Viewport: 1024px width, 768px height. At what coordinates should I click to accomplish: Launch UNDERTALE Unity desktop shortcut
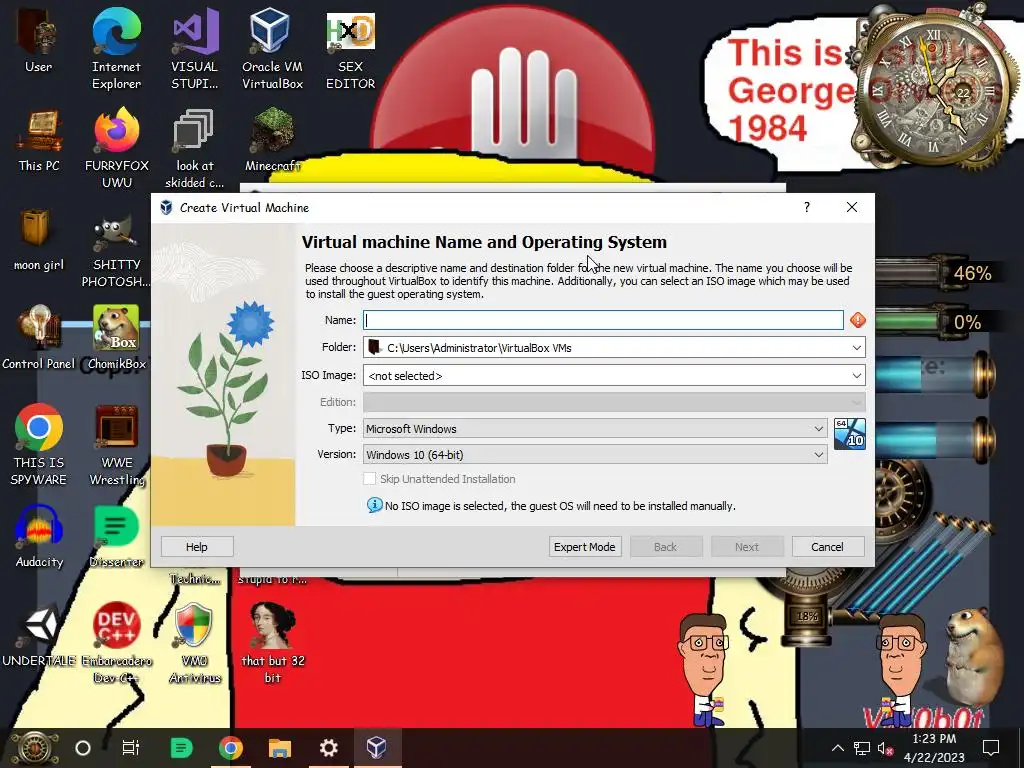pyautogui.click(x=39, y=635)
